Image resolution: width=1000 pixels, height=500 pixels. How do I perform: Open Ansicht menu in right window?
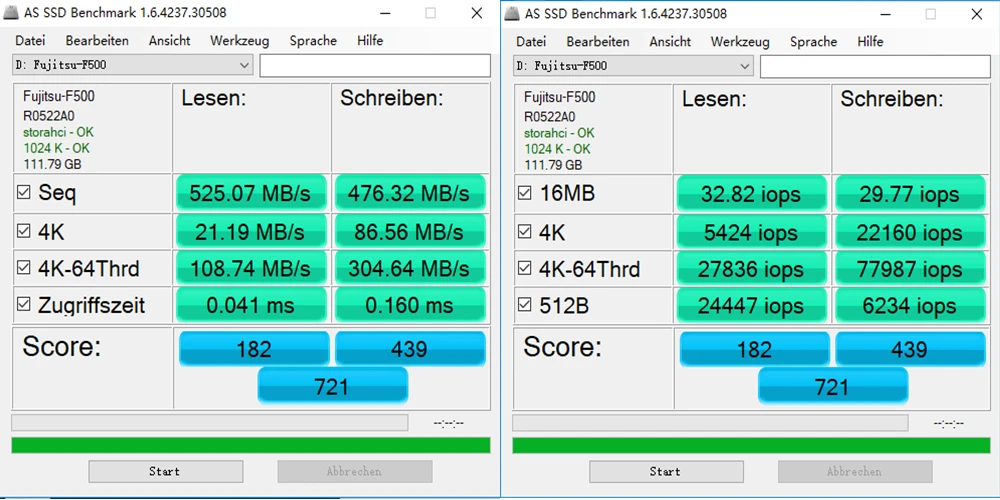(670, 41)
